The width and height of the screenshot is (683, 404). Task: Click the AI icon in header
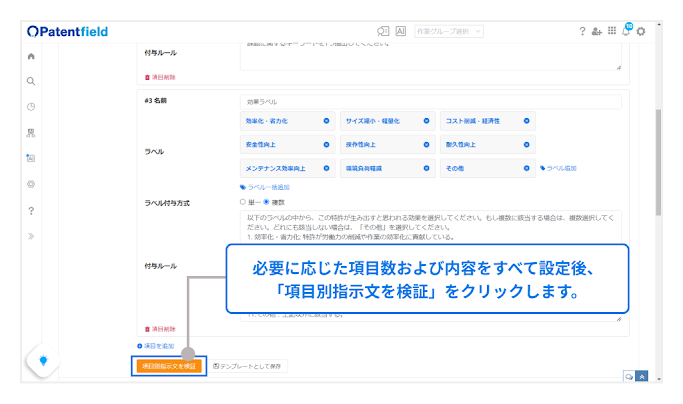coord(401,32)
